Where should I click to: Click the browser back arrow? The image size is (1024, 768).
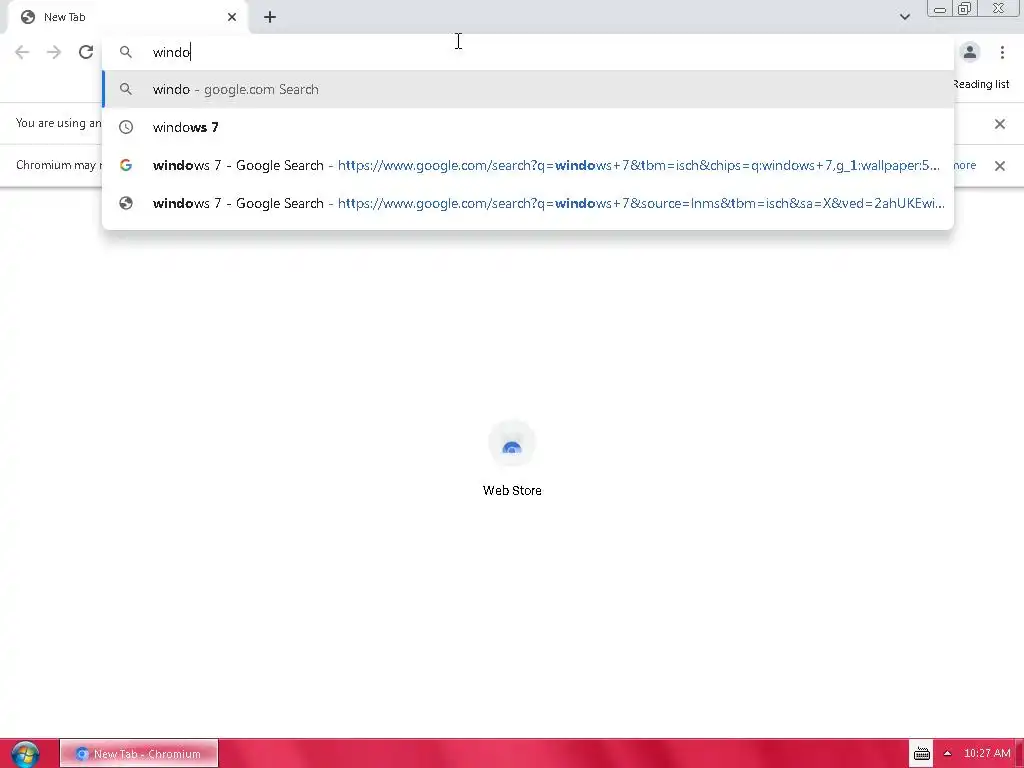pyautogui.click(x=22, y=52)
